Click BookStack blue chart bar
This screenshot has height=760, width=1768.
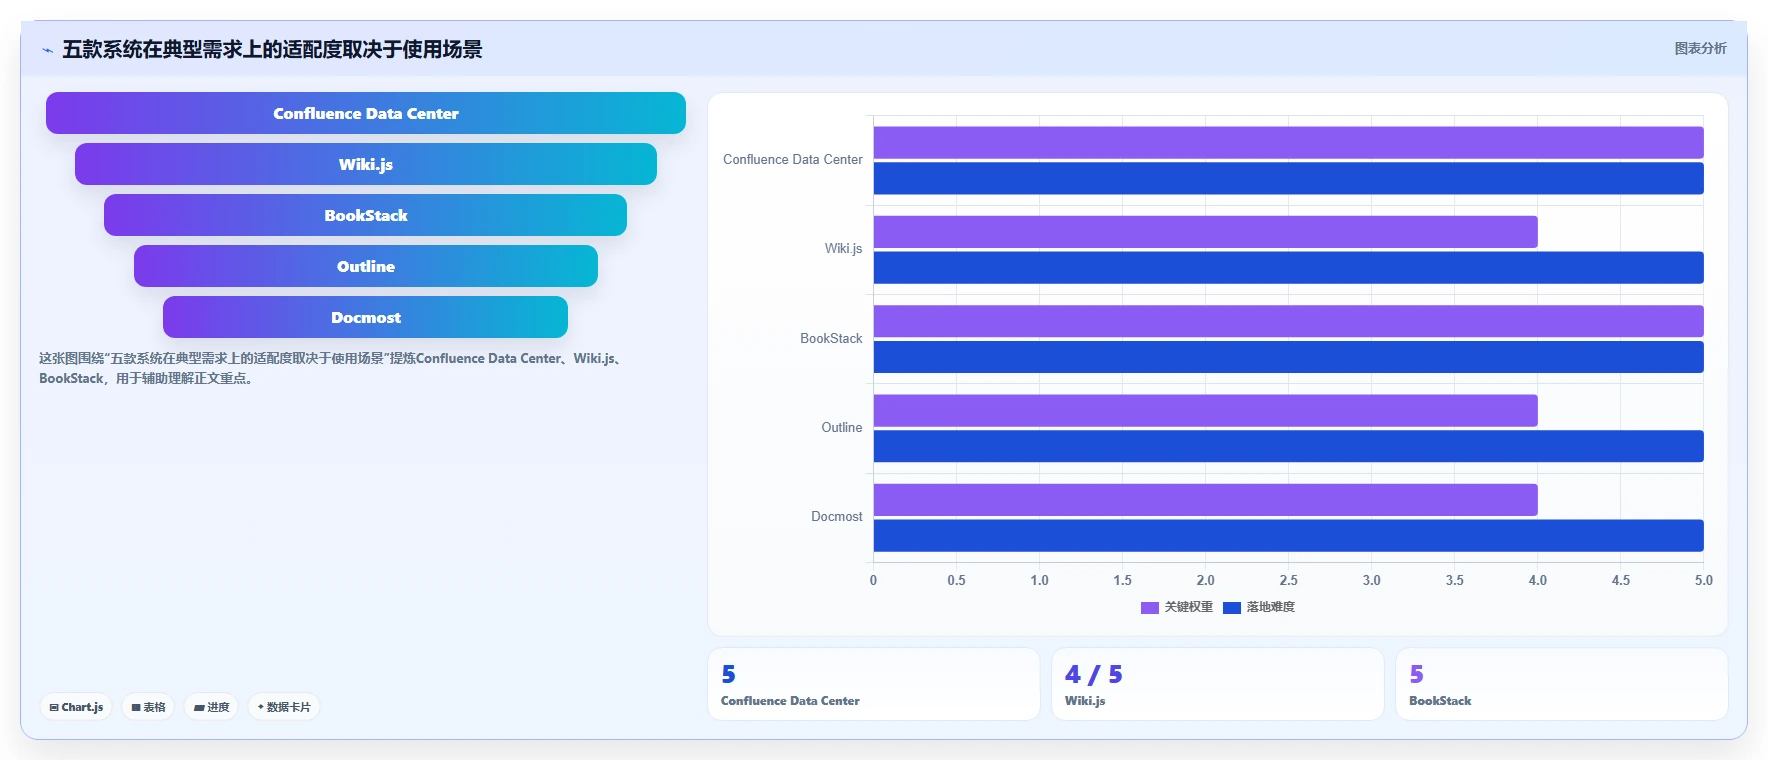click(1288, 357)
